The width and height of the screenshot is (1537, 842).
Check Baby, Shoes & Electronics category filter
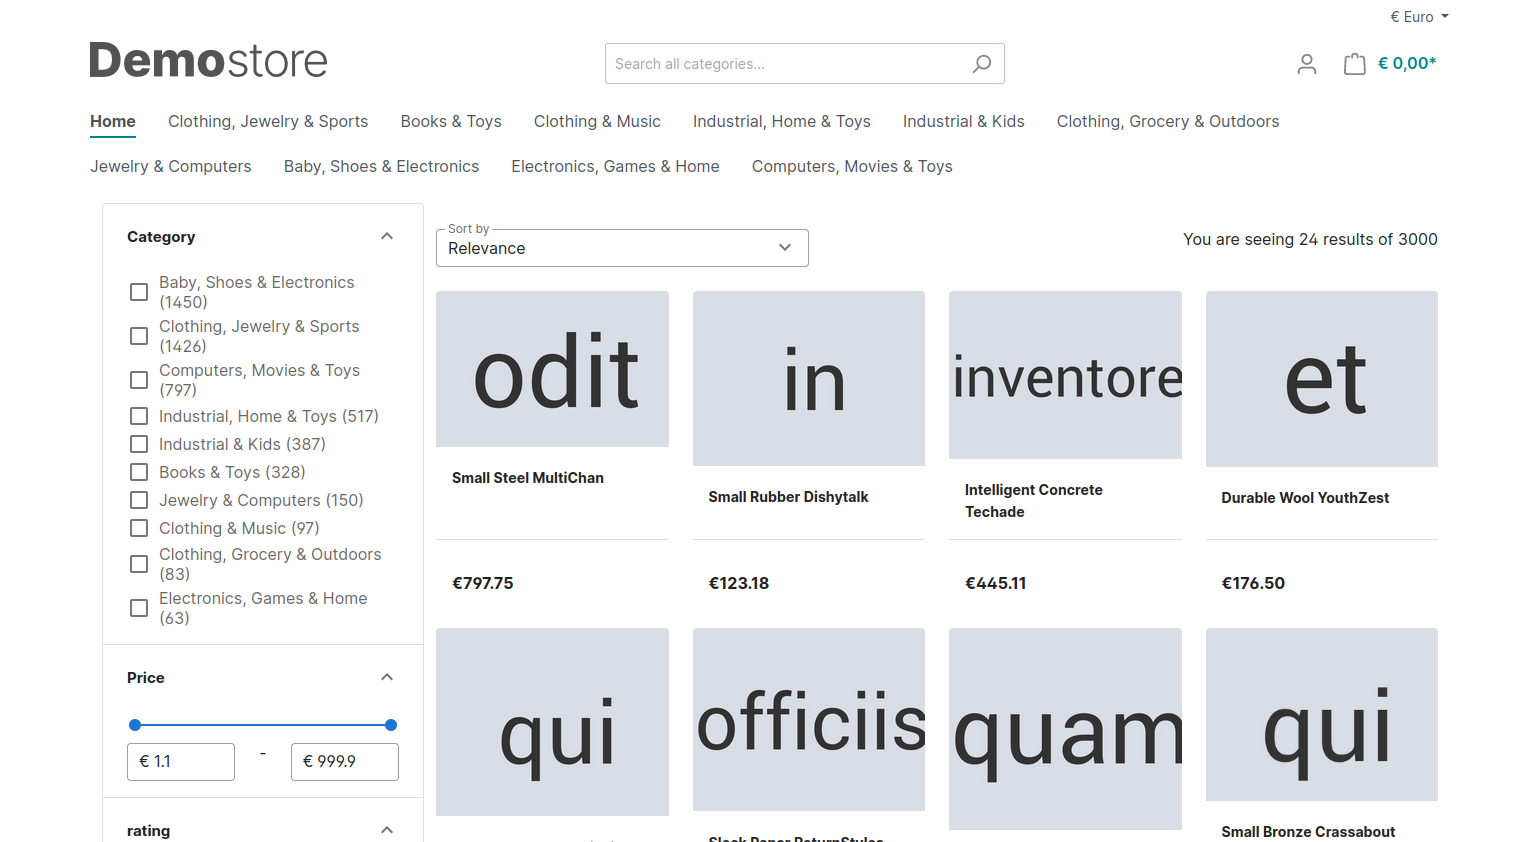tap(139, 292)
